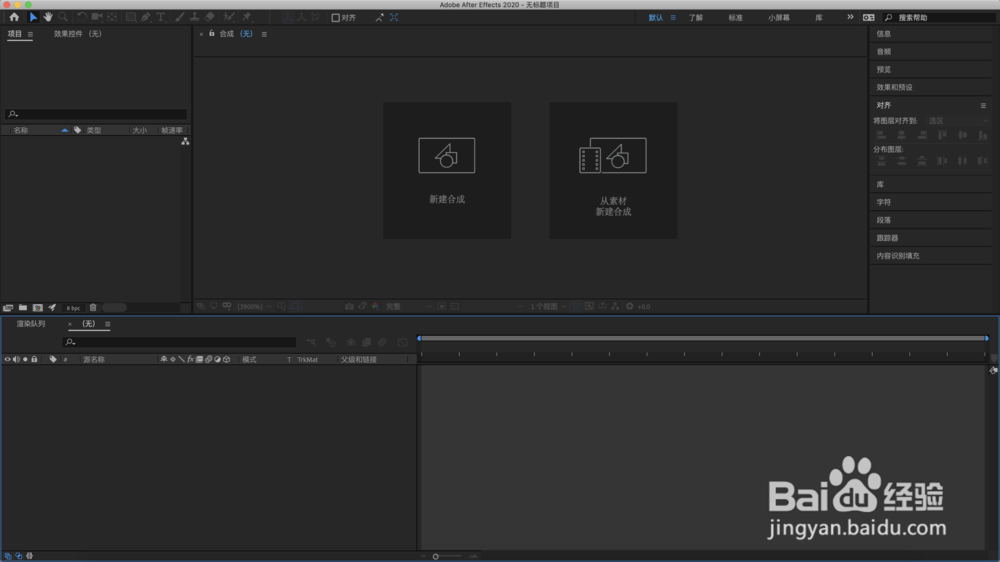Expand the workspace overflow chevron
Viewport: 1000px width, 562px height.
850,17
